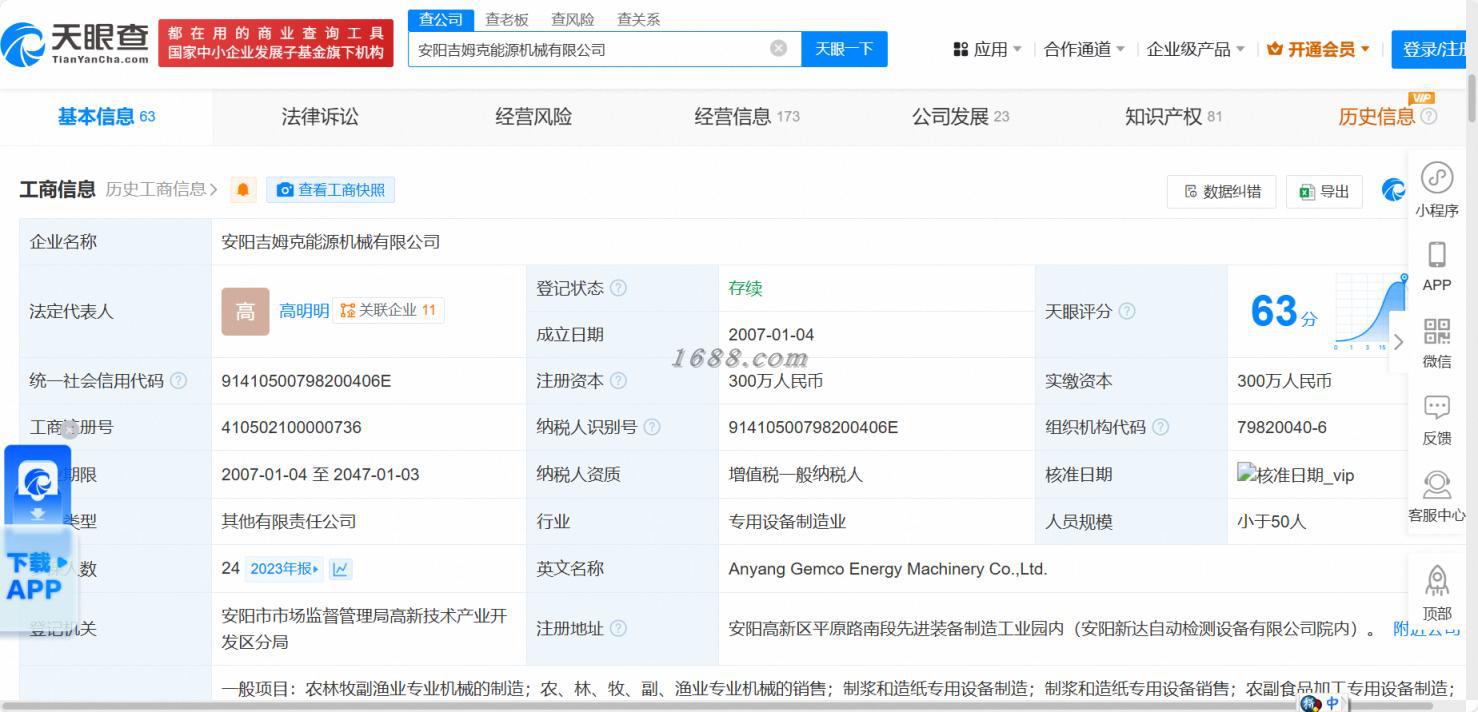Viewport: 1478px width, 712px height.
Task: Click the insured-count trend chart icon
Action: pos(340,569)
